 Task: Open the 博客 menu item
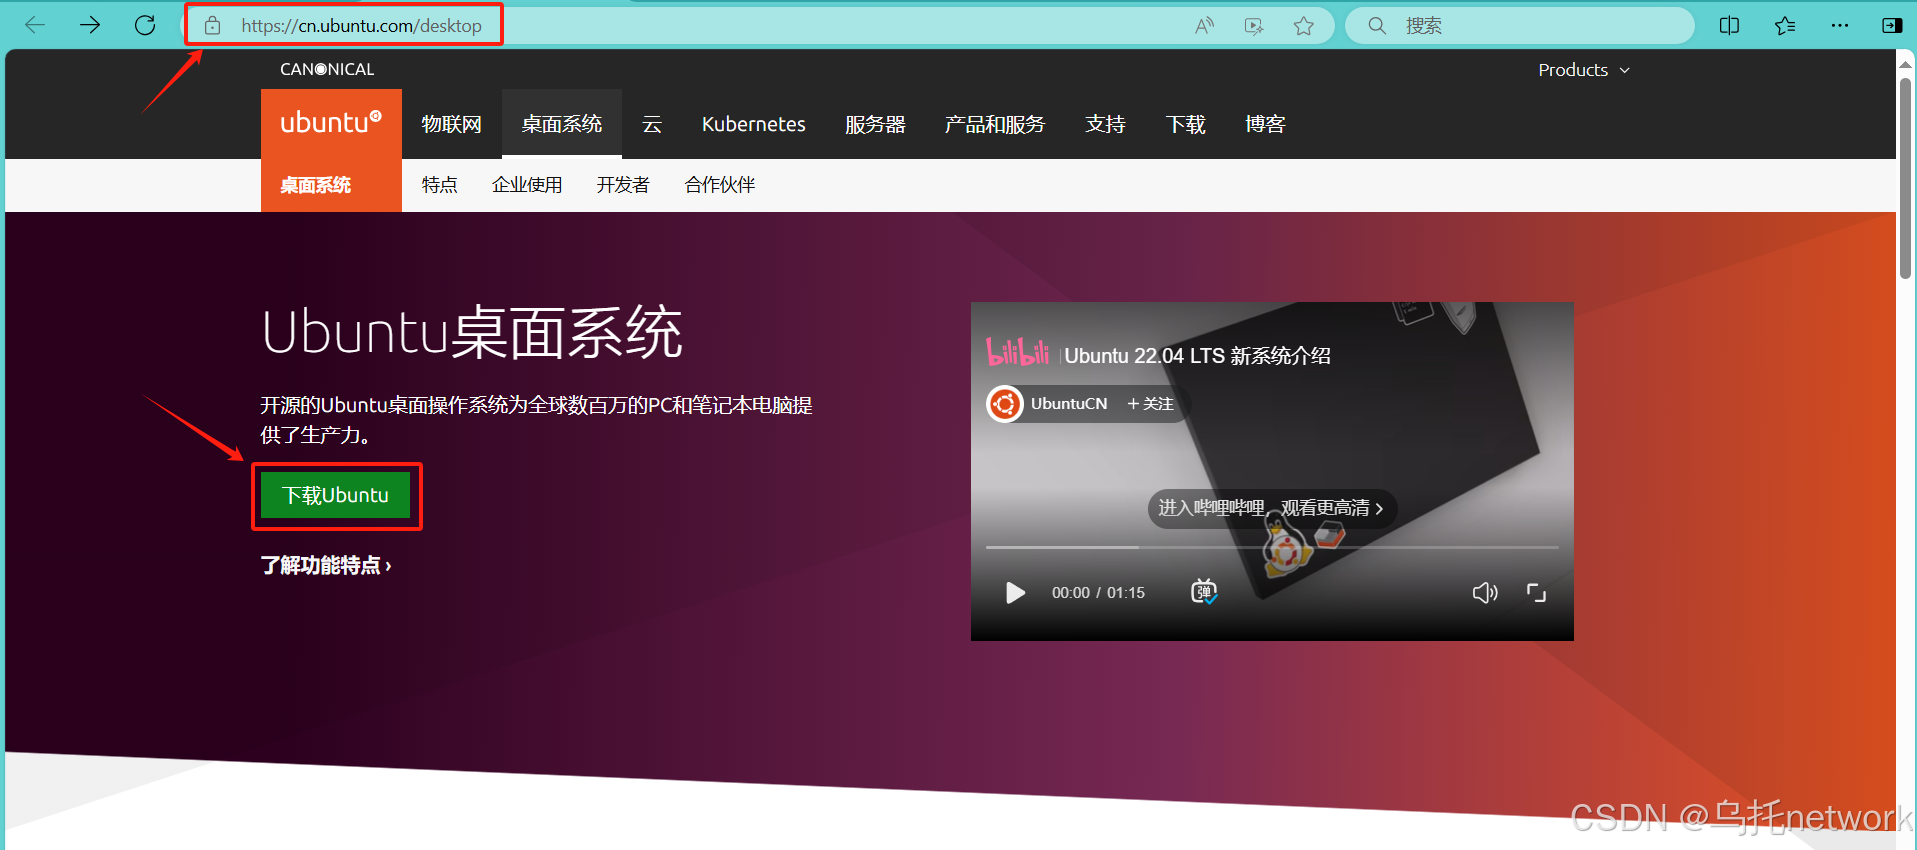[1265, 124]
